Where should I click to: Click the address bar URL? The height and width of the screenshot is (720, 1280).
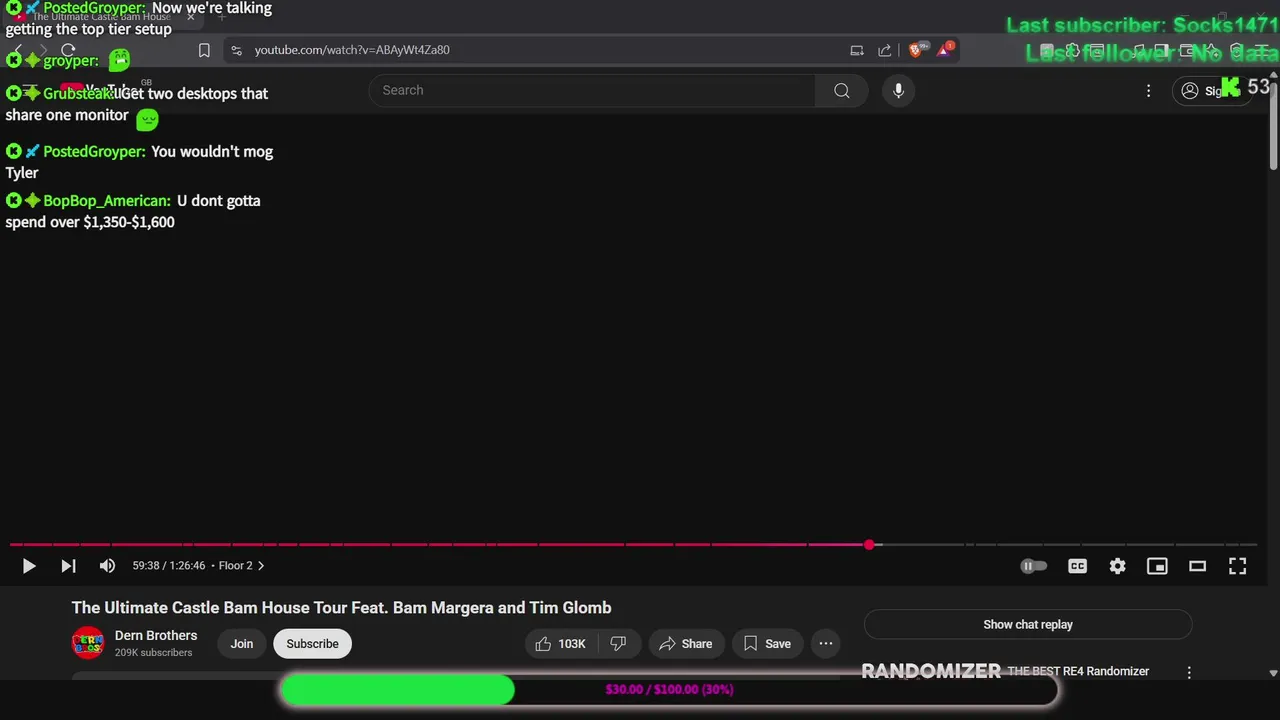coord(352,50)
